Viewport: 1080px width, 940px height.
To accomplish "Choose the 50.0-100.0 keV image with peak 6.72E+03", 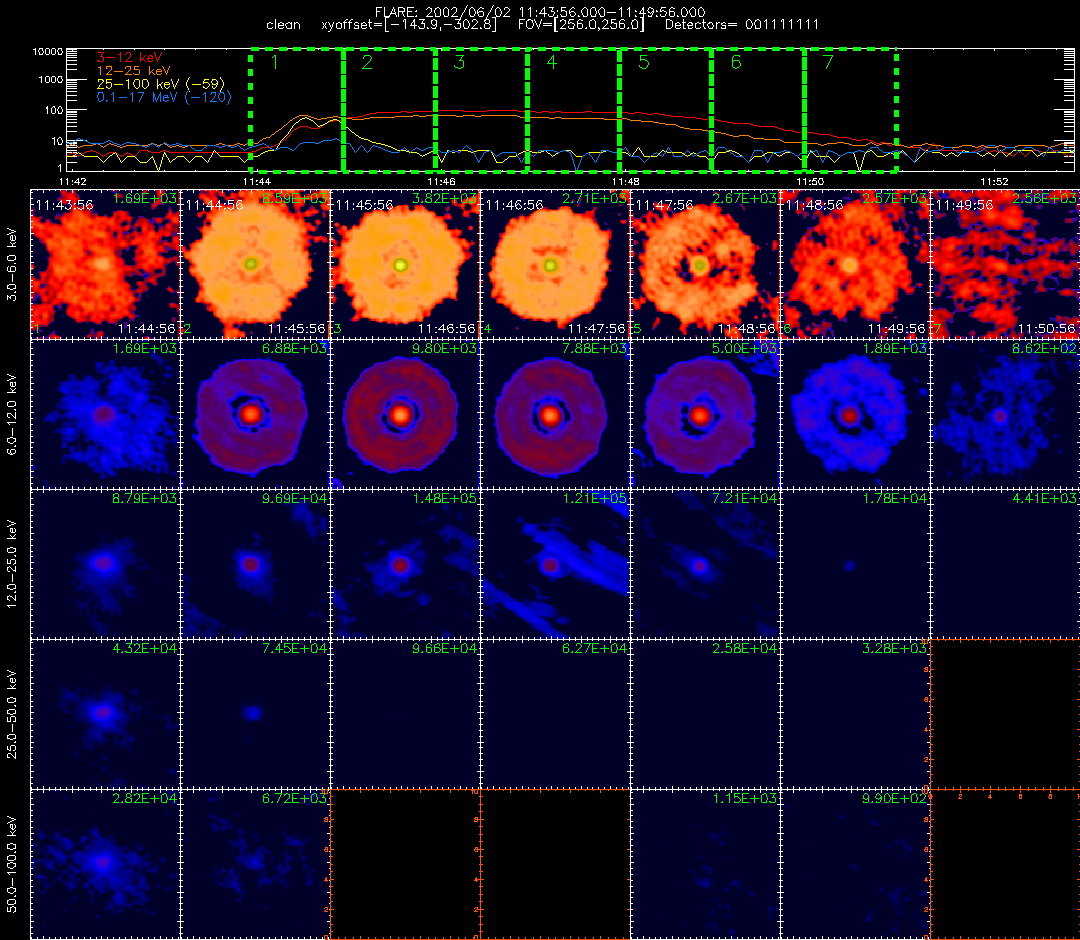I will pos(256,864).
